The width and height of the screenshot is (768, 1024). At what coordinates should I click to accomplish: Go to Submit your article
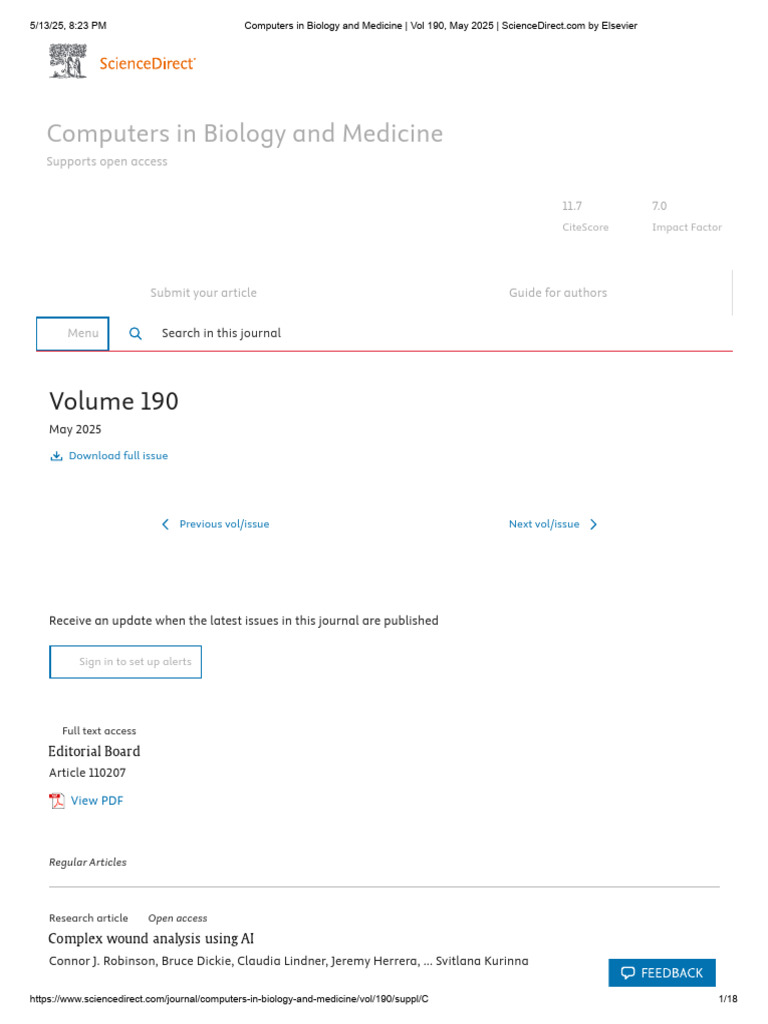point(203,293)
